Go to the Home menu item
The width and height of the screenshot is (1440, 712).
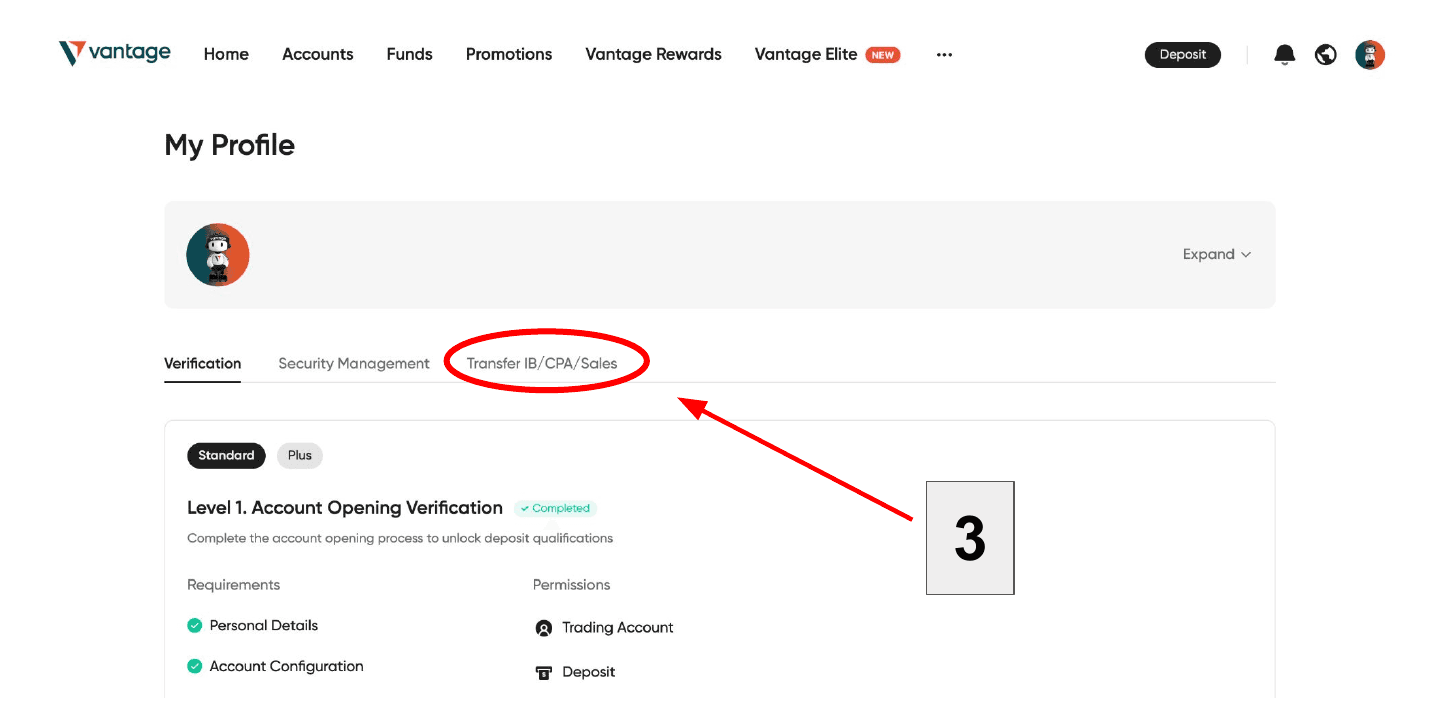pyautogui.click(x=226, y=54)
